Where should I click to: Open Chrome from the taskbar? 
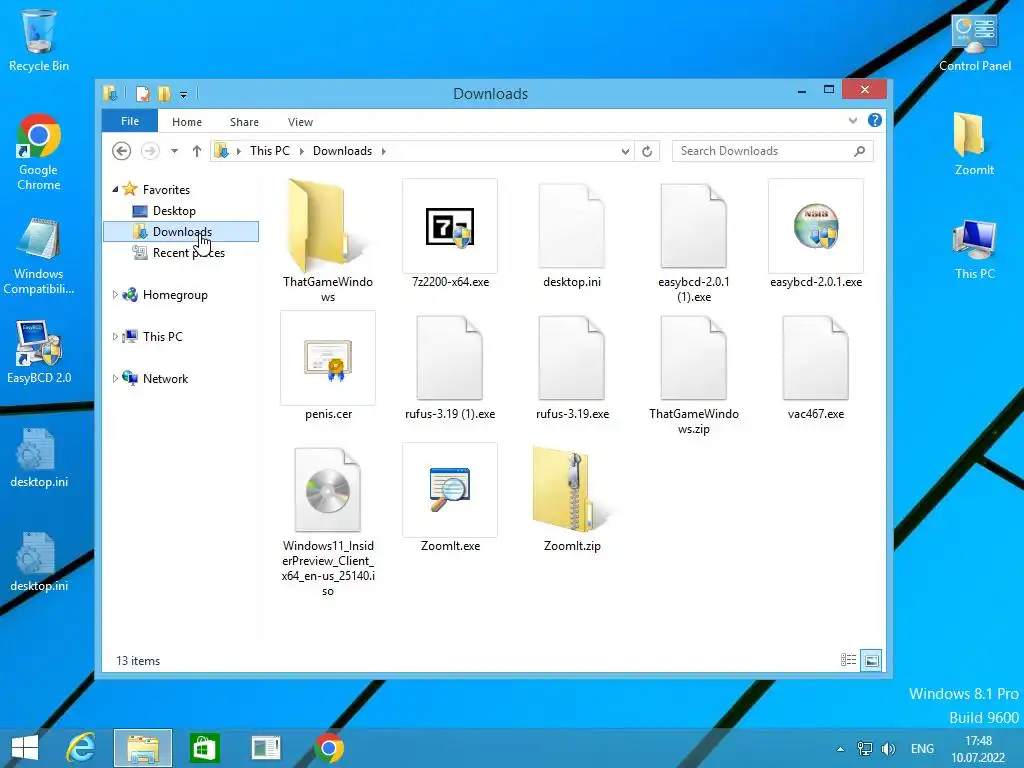click(328, 748)
